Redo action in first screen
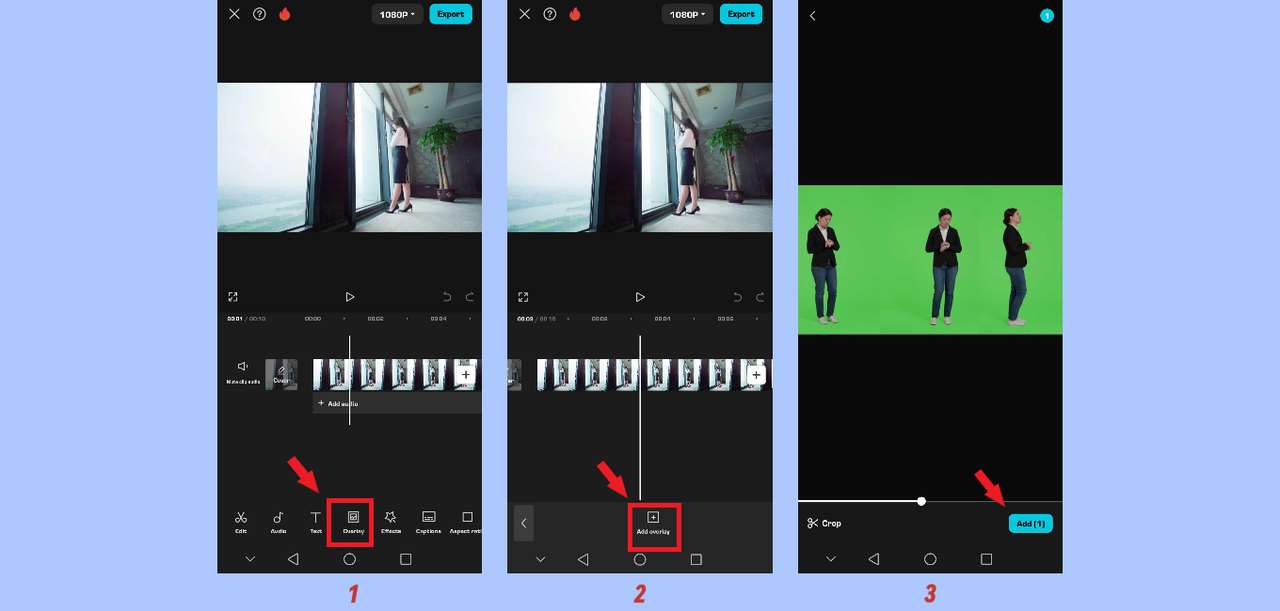Screen dimensions: 1280x611 click(469, 297)
